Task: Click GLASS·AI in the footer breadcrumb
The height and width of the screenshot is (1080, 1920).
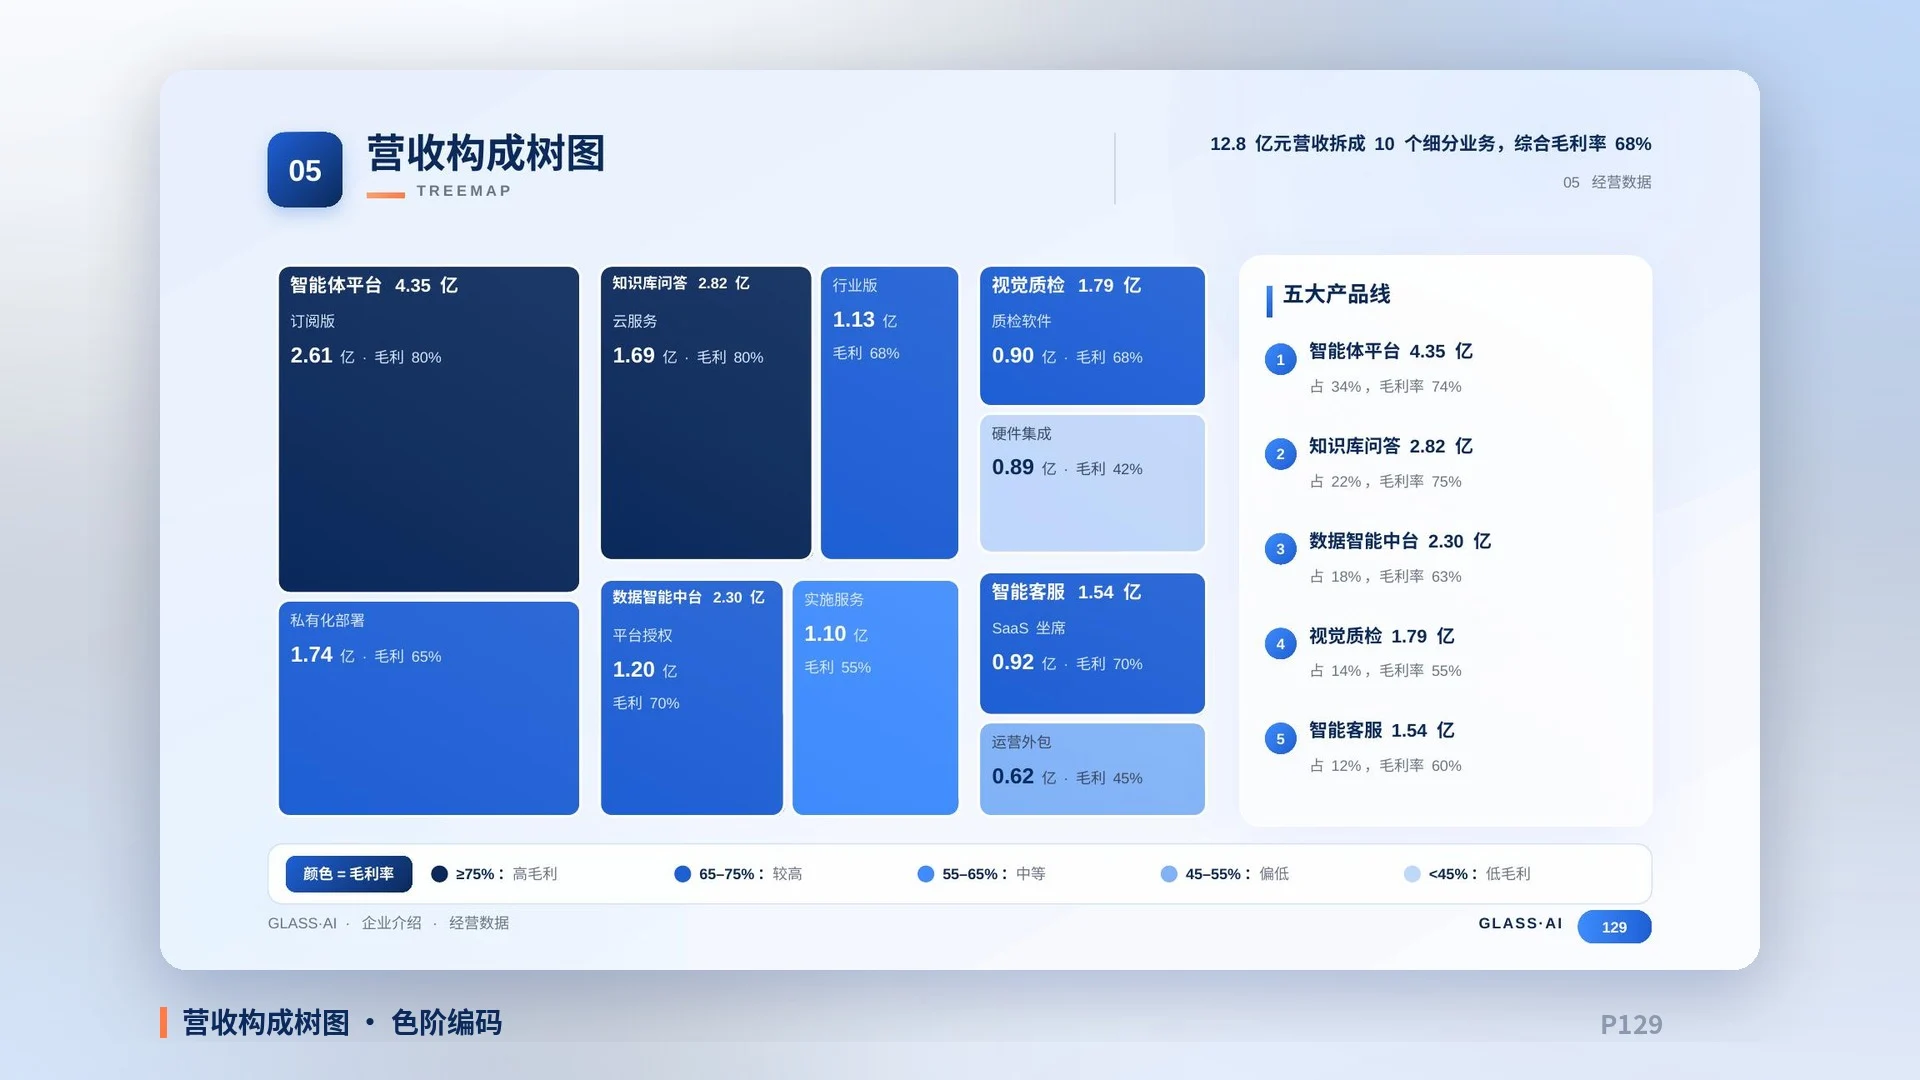Action: tap(302, 923)
